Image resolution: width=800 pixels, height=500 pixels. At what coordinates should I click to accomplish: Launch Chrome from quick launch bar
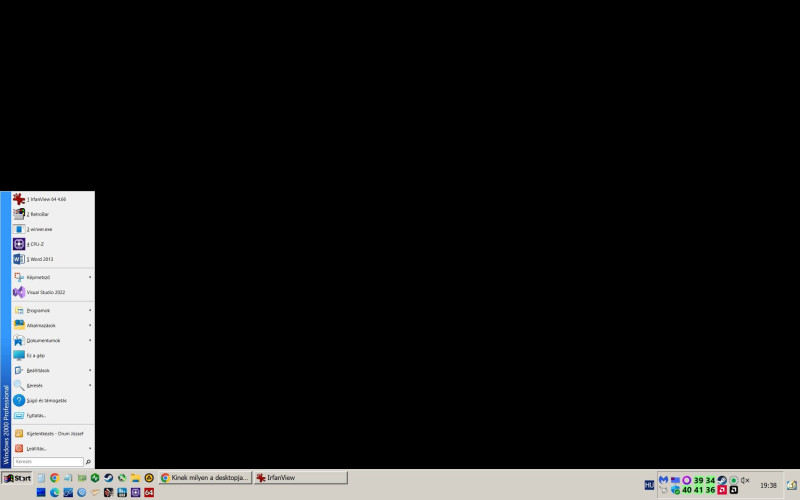[x=54, y=478]
